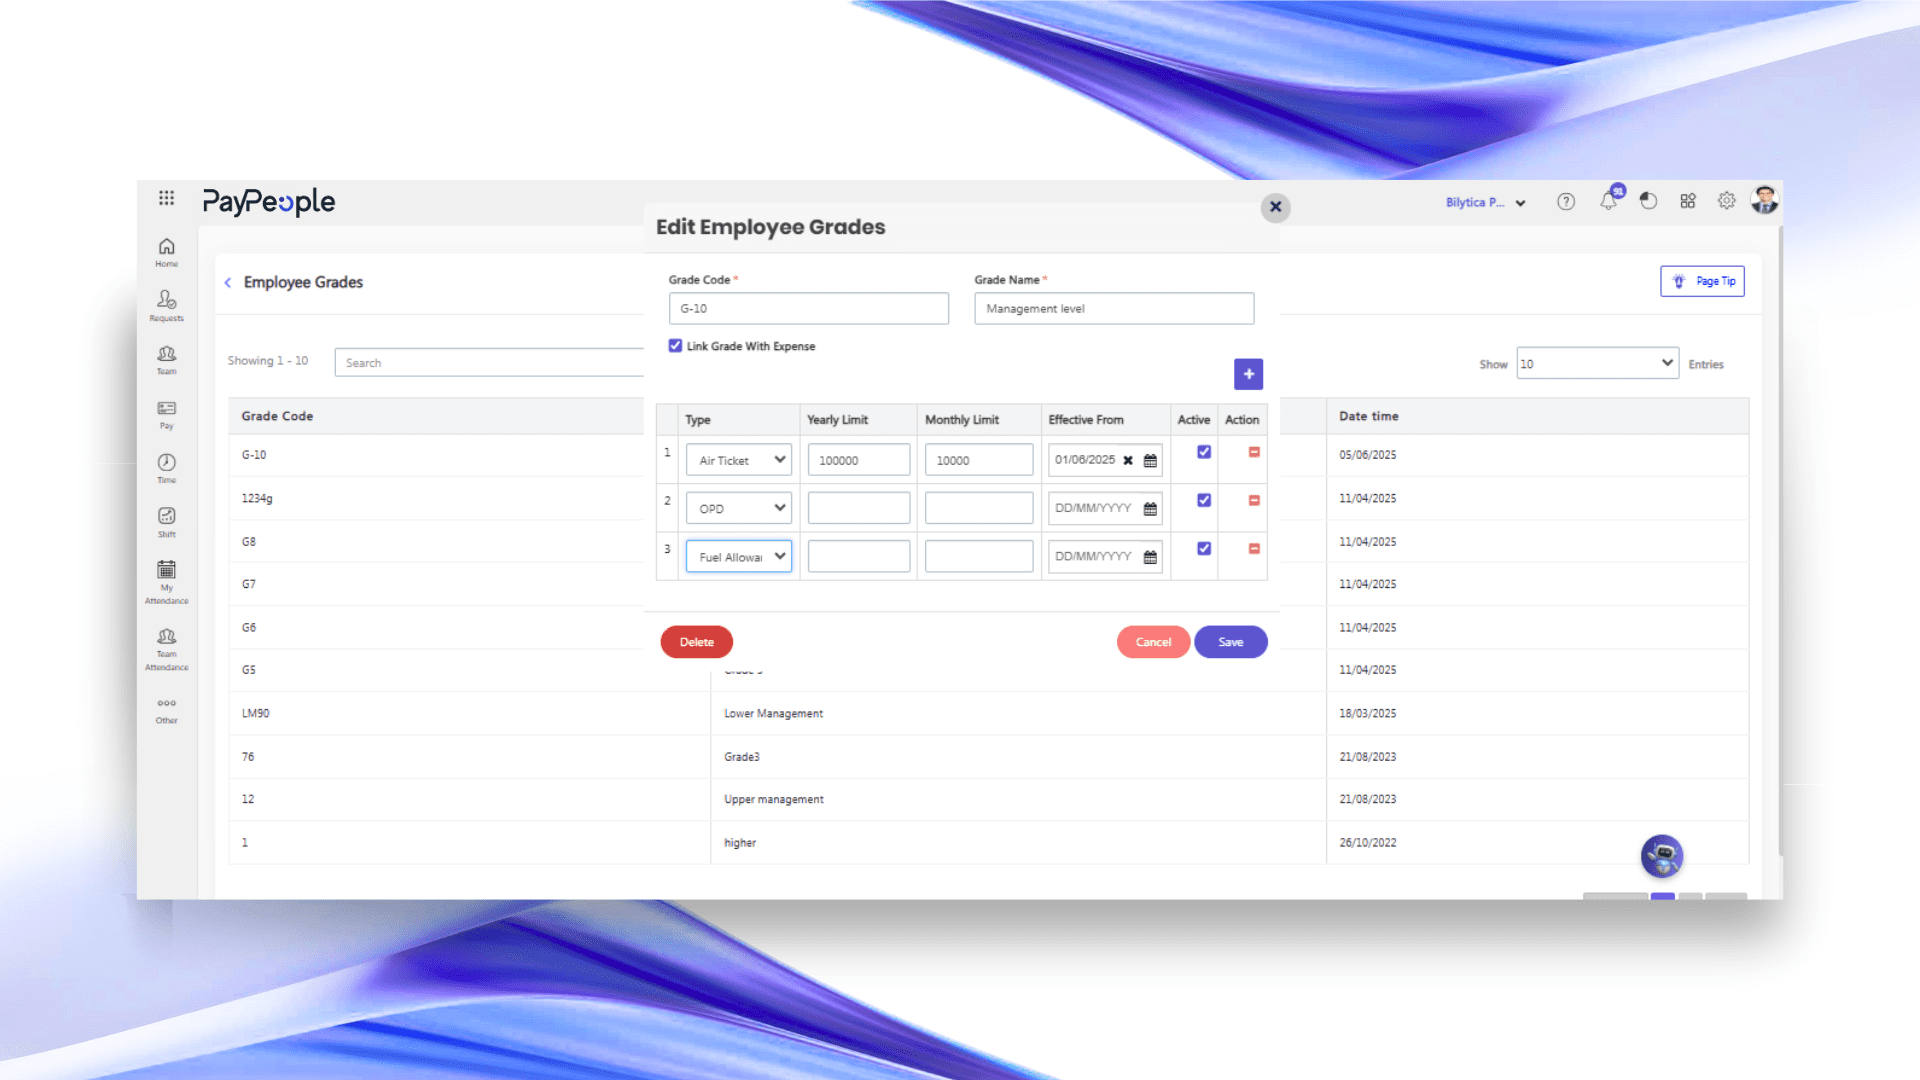
Task: Open the Bilytica company dropdown
Action: click(x=1485, y=202)
